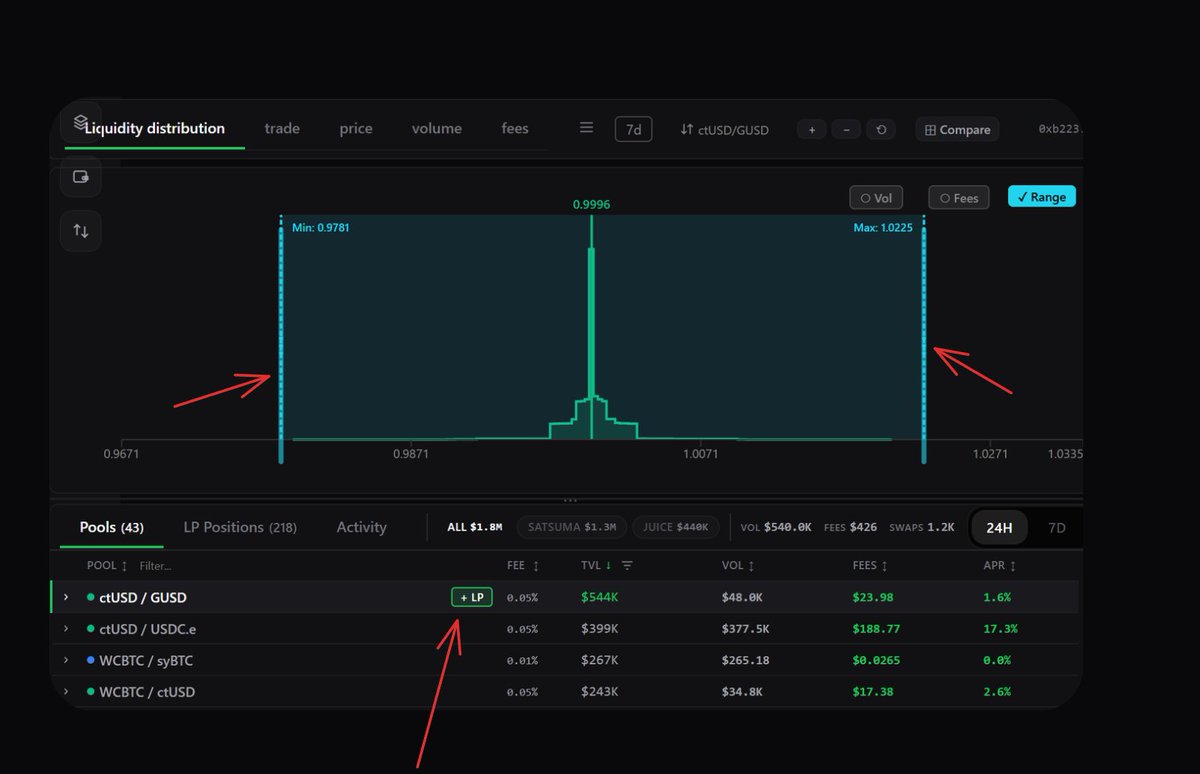Image resolution: width=1200 pixels, height=774 pixels.
Task: Click the Min 0.9781 range handle
Action: [281, 340]
